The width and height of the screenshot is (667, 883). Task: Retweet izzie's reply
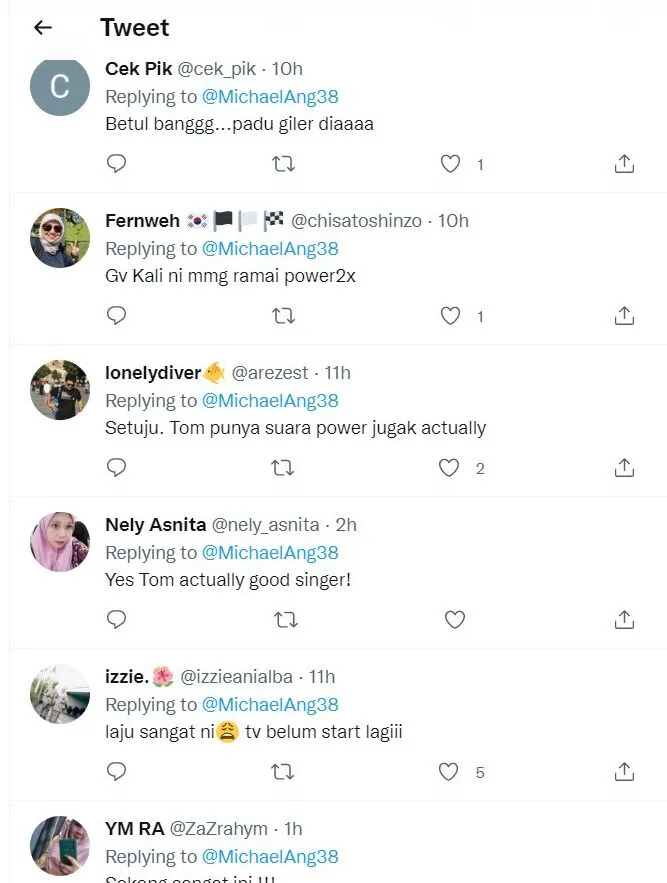tap(284, 772)
